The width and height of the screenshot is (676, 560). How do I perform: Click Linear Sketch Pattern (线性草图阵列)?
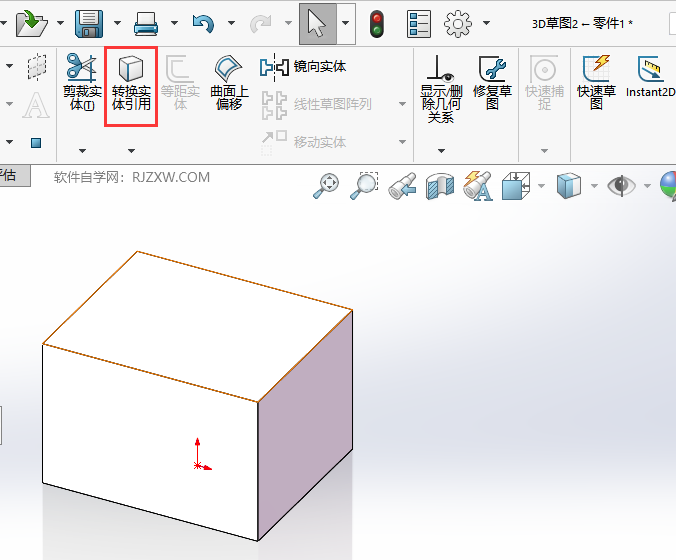coord(317,104)
